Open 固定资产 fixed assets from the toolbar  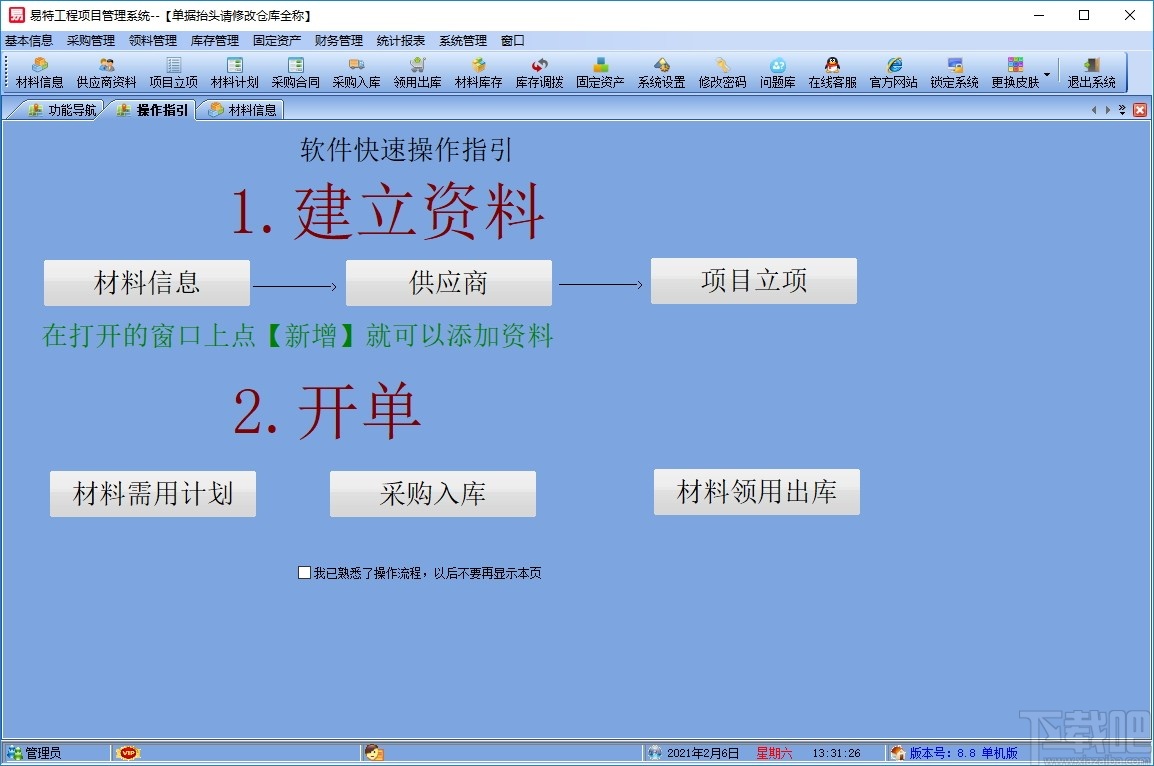pyautogui.click(x=600, y=72)
